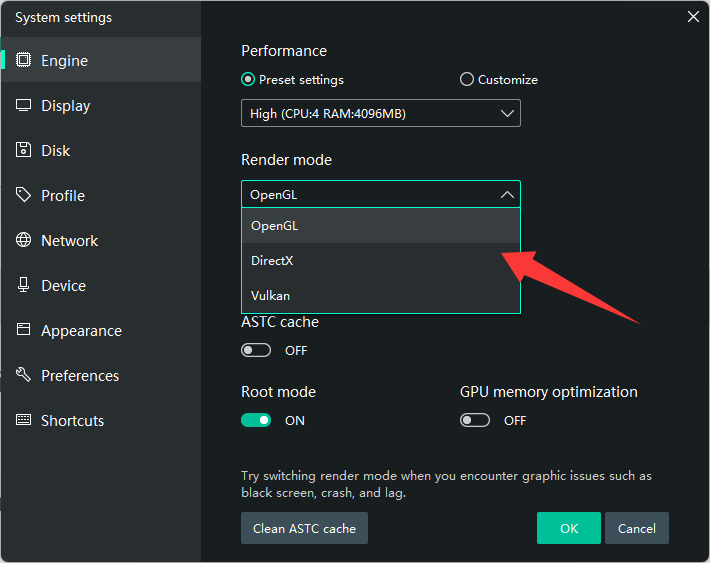Open the performance preset dropdown

(380, 114)
